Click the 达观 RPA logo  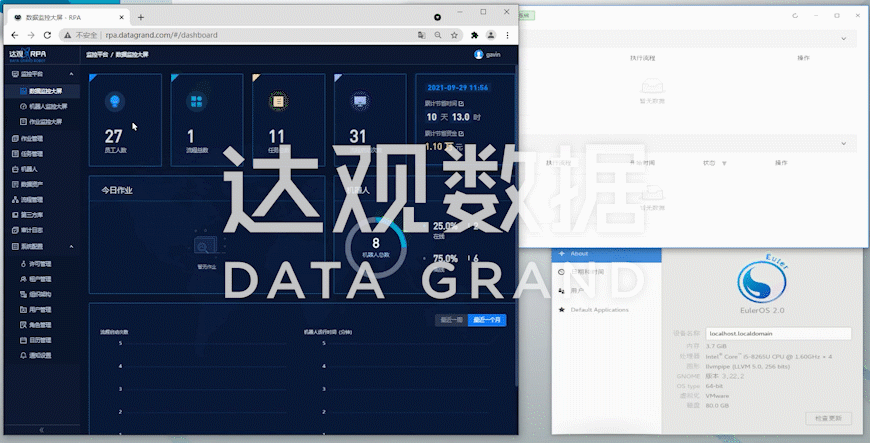[28, 54]
